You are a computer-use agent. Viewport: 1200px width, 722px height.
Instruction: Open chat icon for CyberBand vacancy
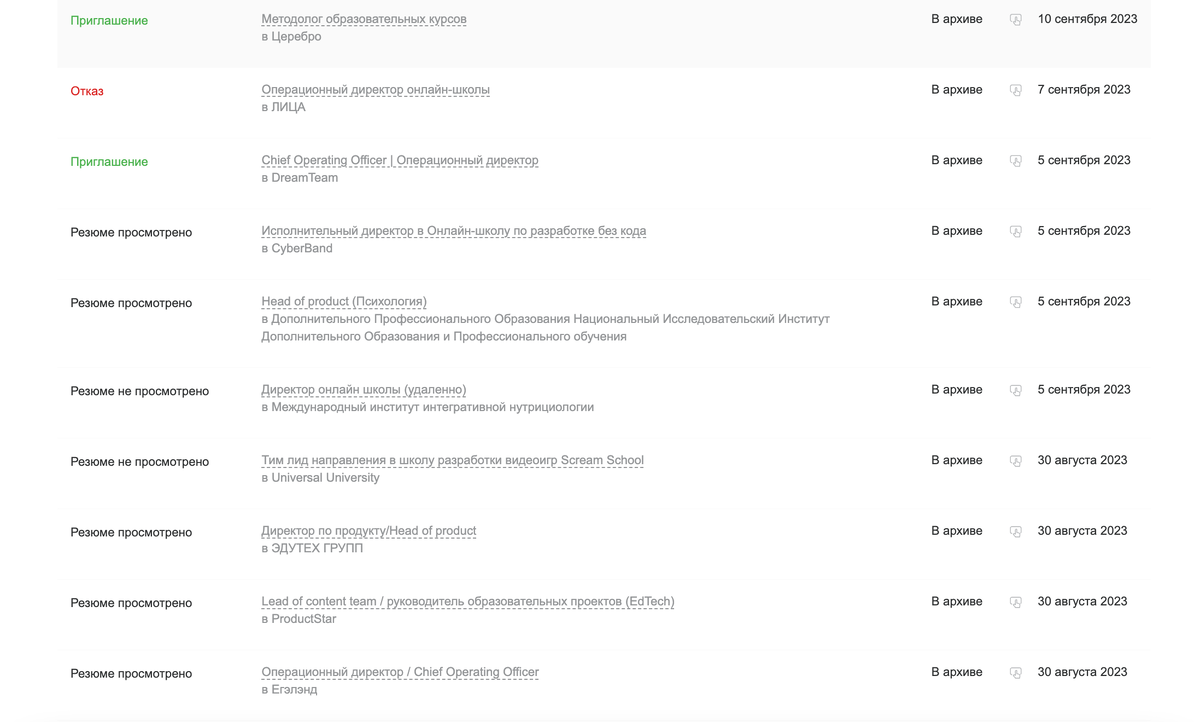click(1015, 231)
